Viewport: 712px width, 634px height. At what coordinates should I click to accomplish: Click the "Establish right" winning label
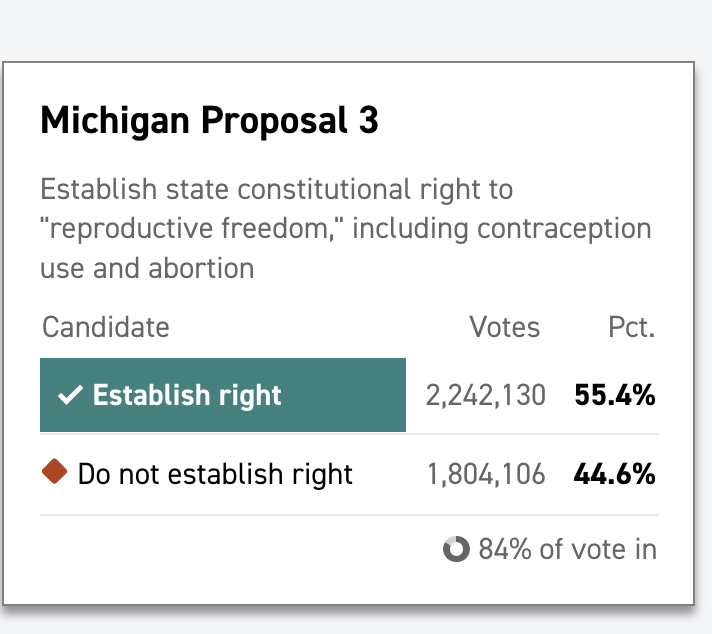(187, 396)
